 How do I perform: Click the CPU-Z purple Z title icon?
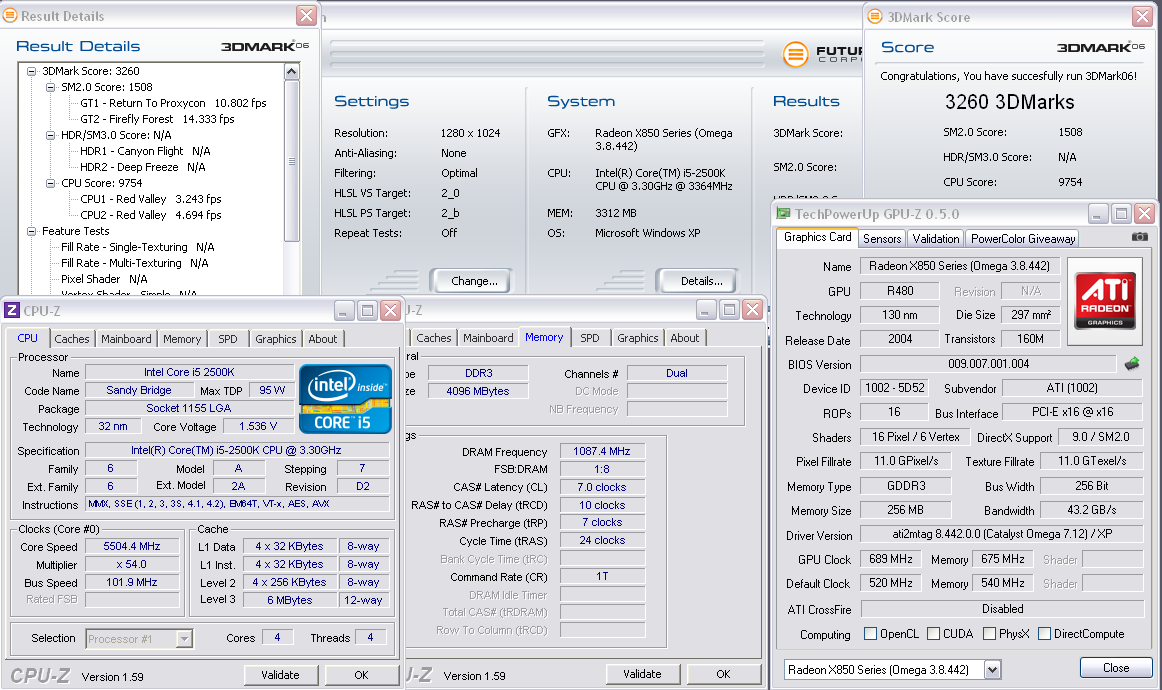[11, 311]
